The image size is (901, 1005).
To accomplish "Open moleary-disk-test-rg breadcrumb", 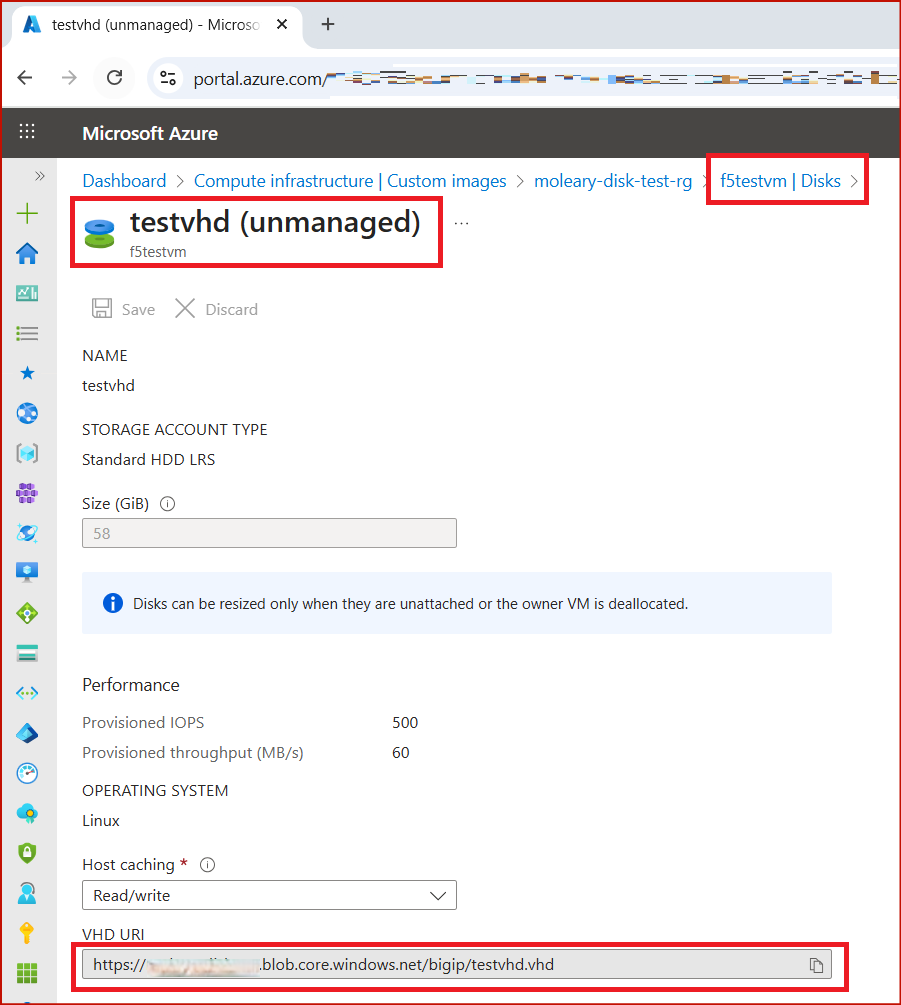I will [x=613, y=181].
